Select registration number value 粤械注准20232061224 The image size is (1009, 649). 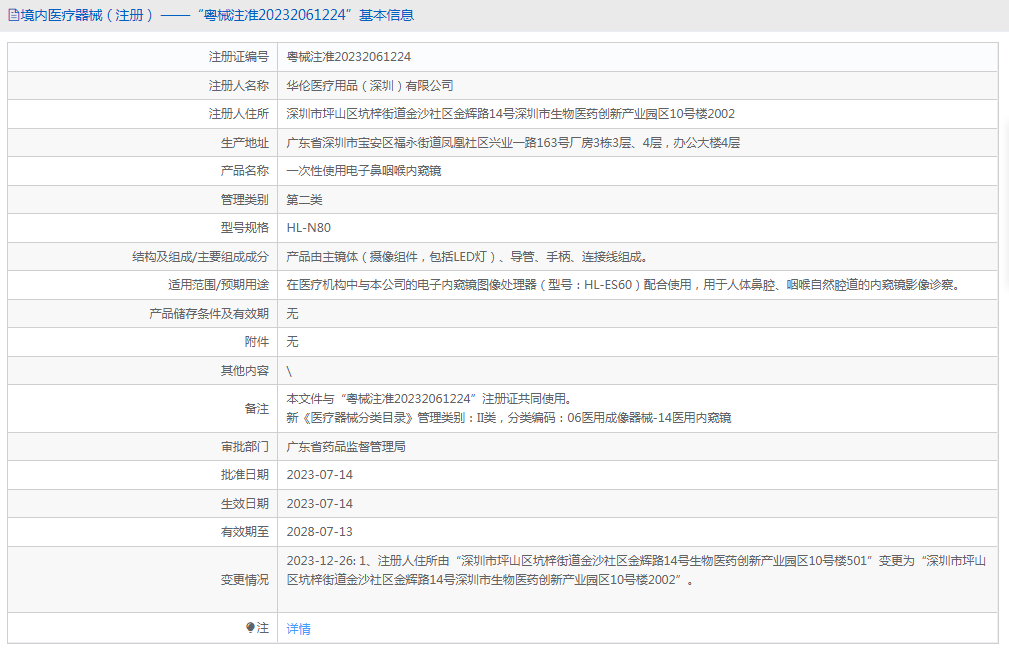pyautogui.click(x=349, y=57)
